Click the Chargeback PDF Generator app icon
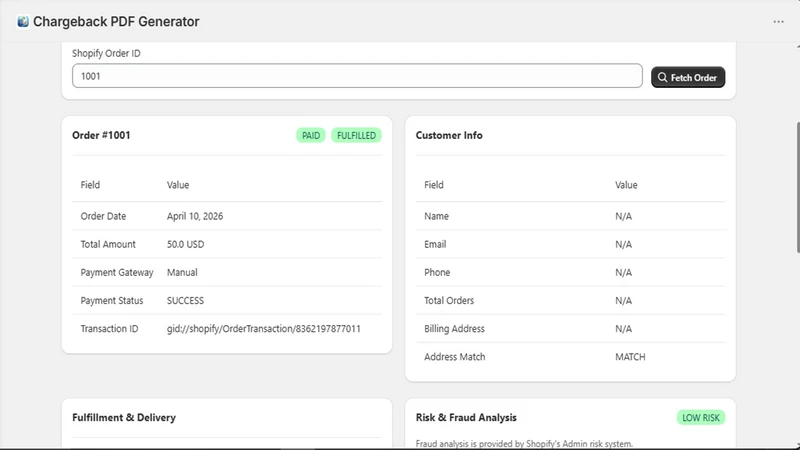The width and height of the screenshot is (800, 450). [23, 21]
